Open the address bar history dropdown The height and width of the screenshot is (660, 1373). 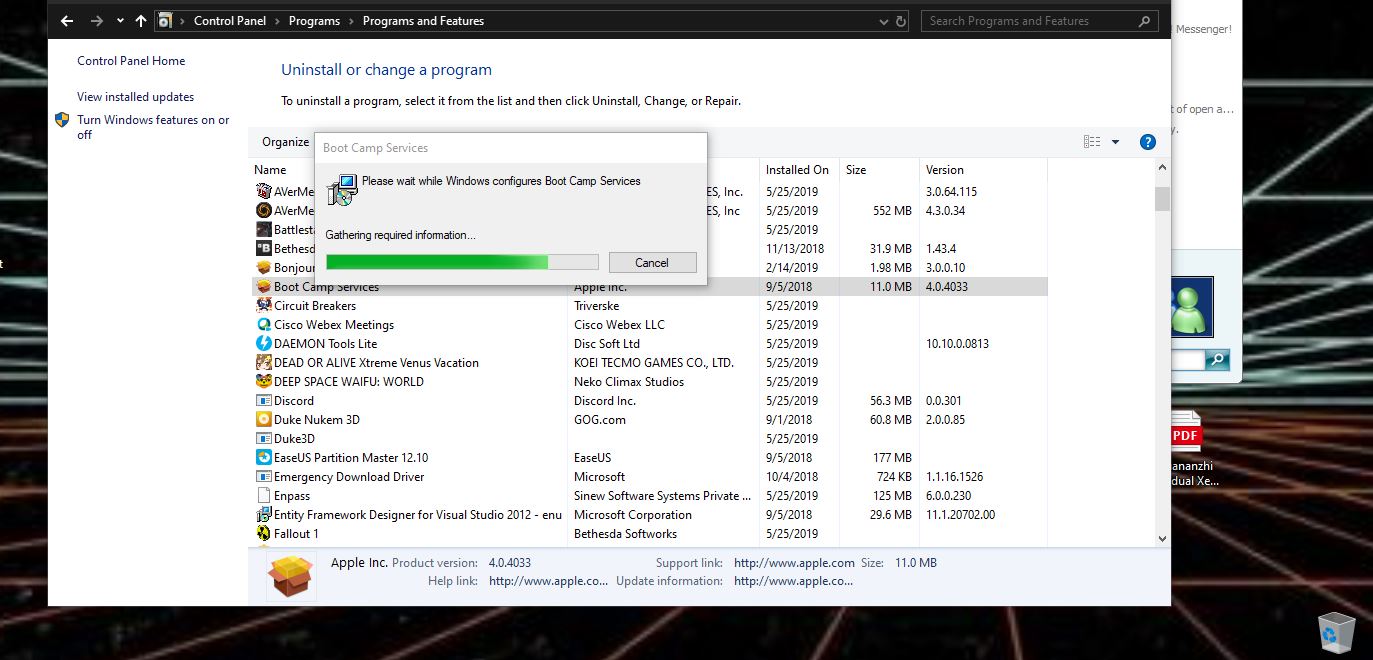click(883, 21)
